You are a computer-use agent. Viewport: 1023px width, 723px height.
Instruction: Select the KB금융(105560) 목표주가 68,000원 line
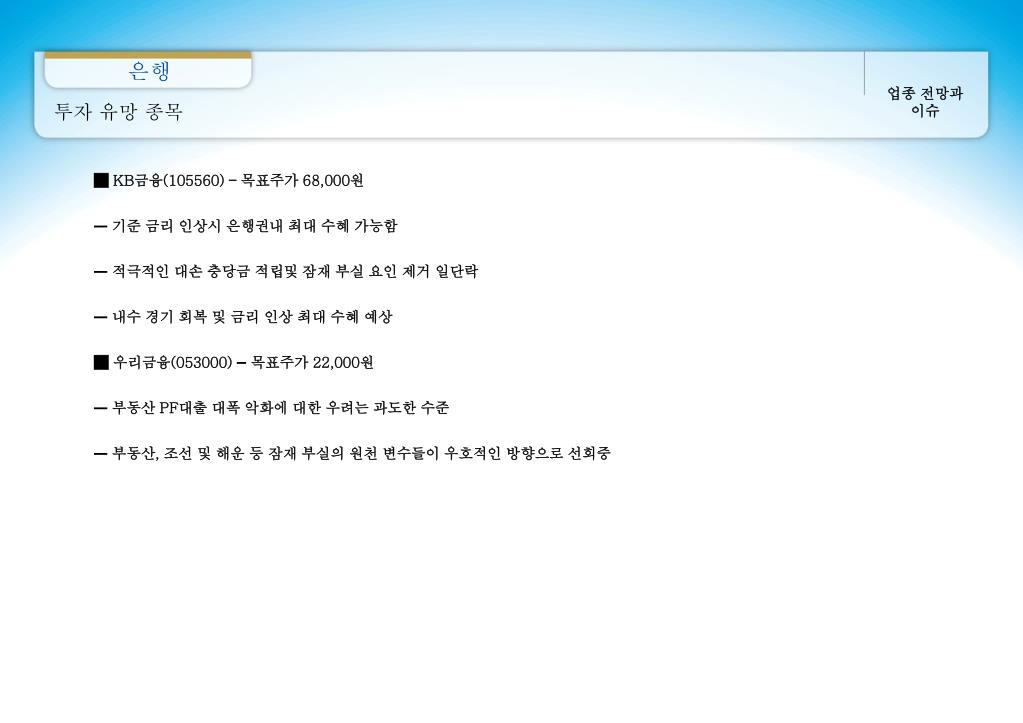coord(228,181)
